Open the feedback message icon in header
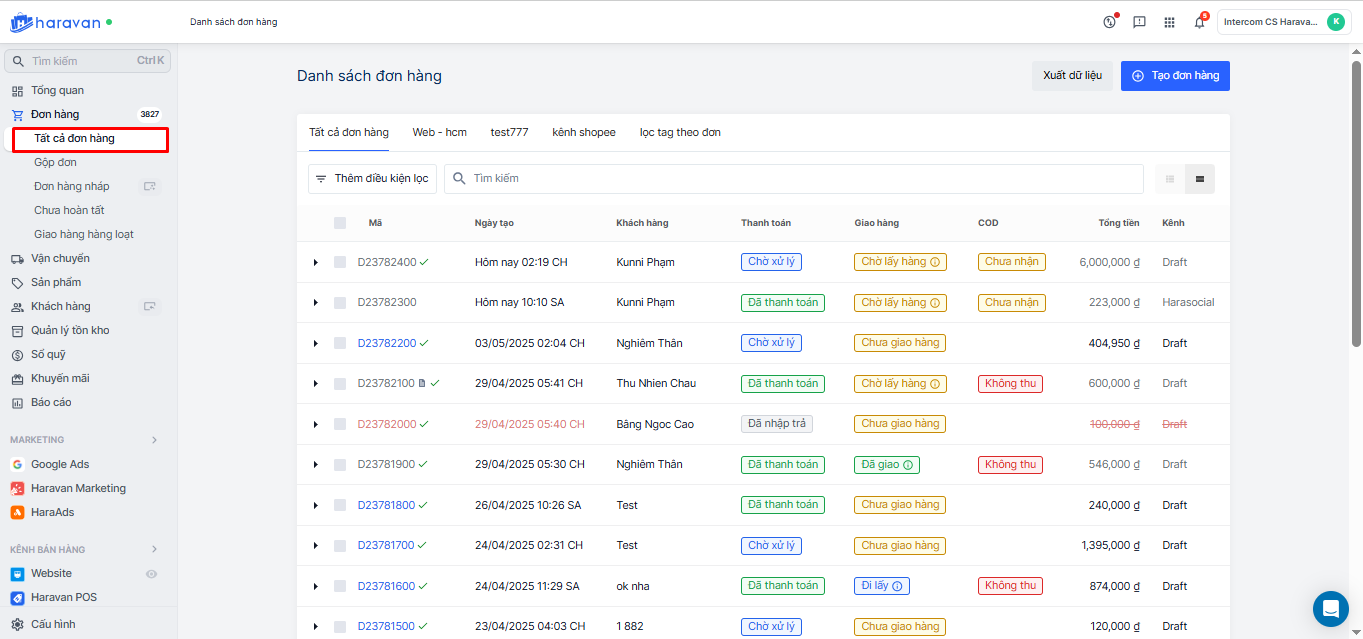1363x639 pixels. click(x=1139, y=22)
